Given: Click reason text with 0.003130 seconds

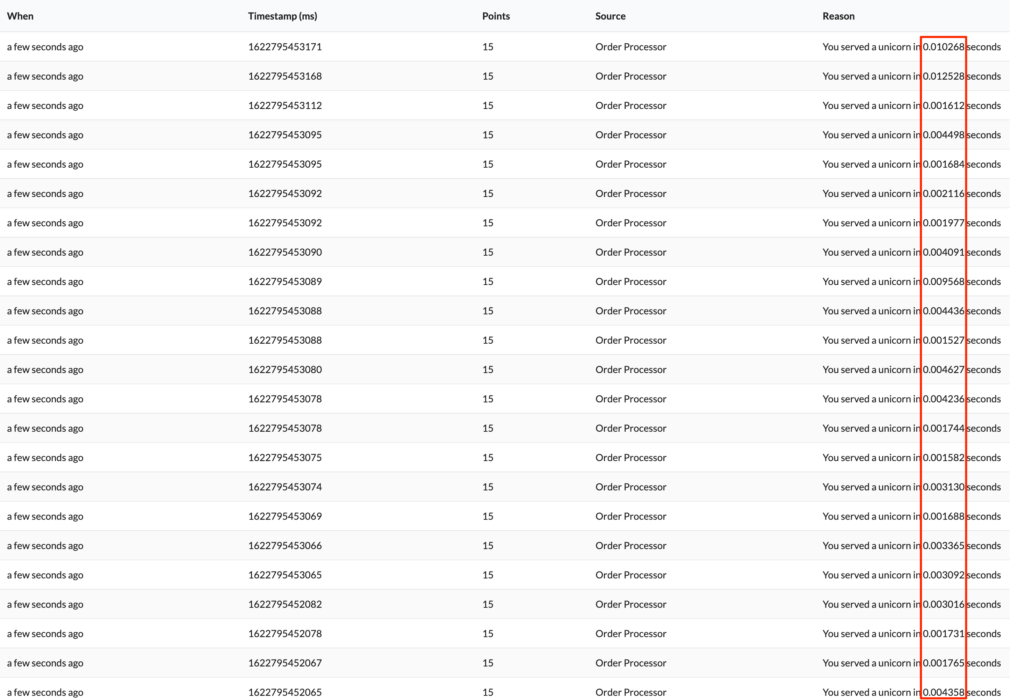Looking at the screenshot, I should tap(912, 487).
